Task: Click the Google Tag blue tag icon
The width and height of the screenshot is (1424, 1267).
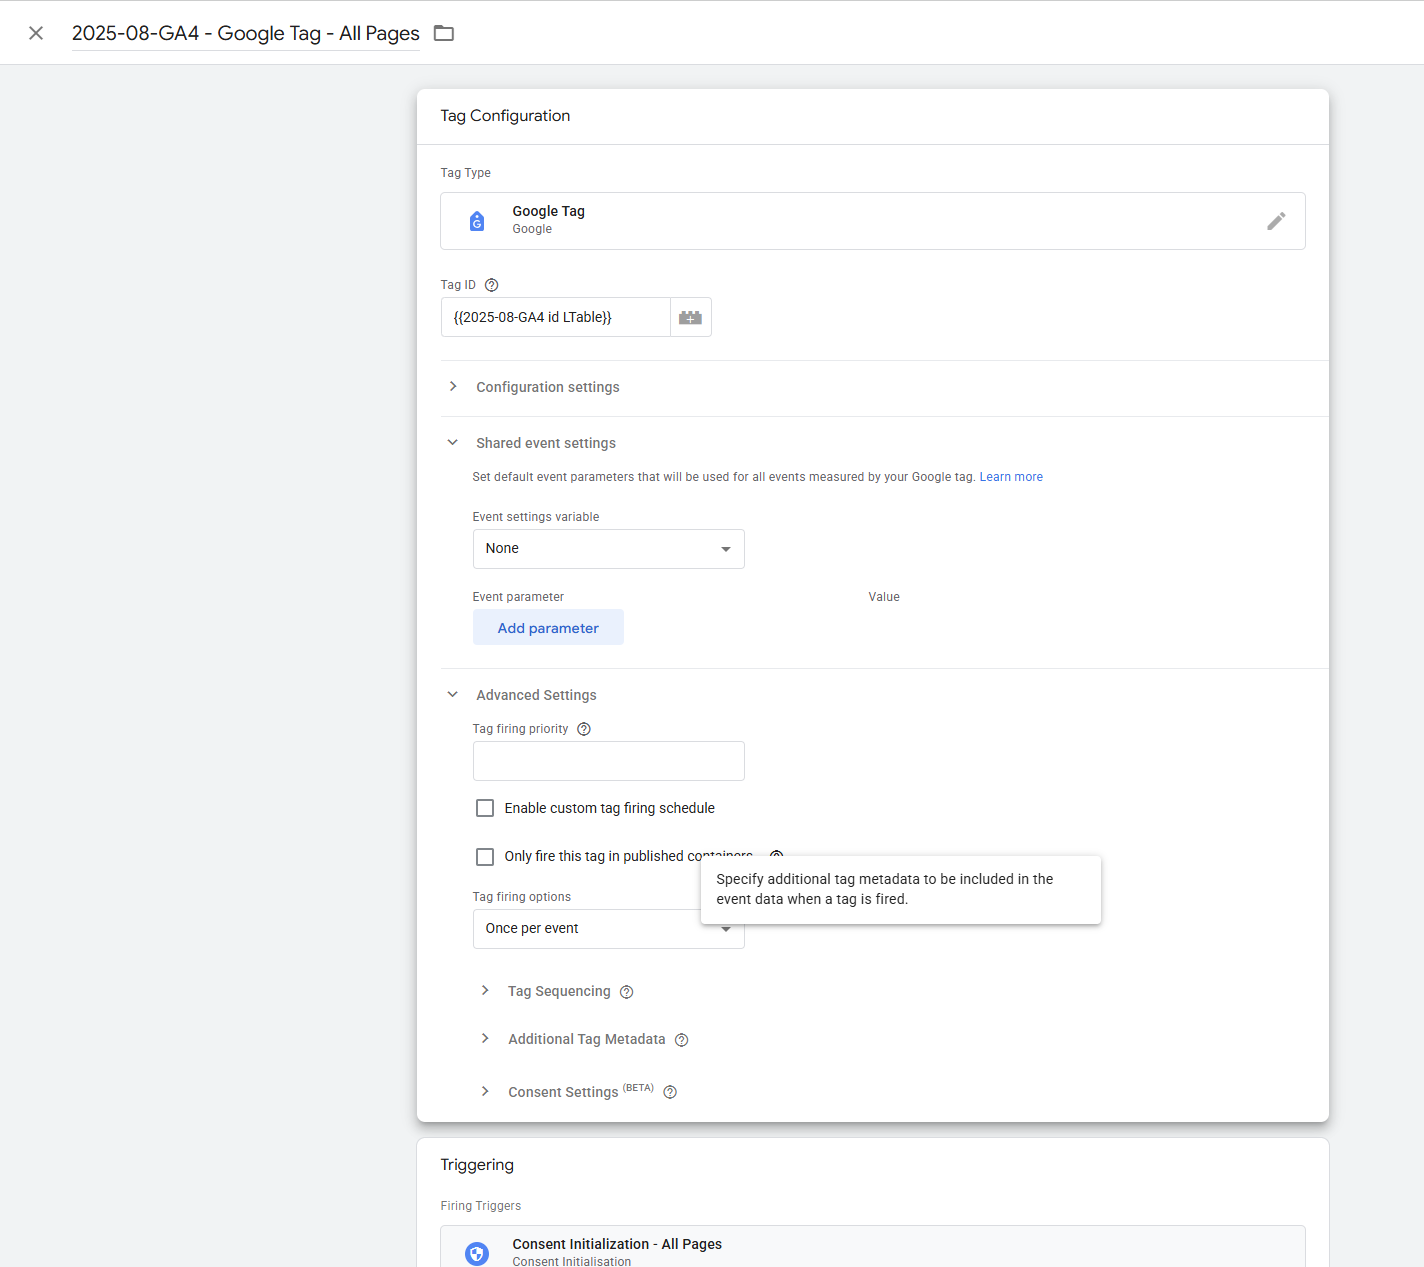Action: tap(477, 221)
